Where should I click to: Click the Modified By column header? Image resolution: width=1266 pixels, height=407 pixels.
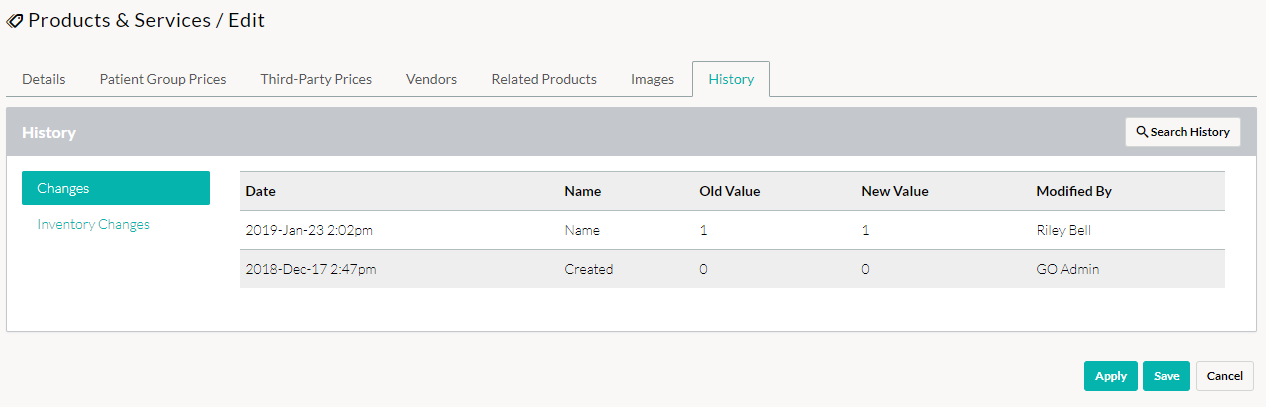pos(1074,191)
